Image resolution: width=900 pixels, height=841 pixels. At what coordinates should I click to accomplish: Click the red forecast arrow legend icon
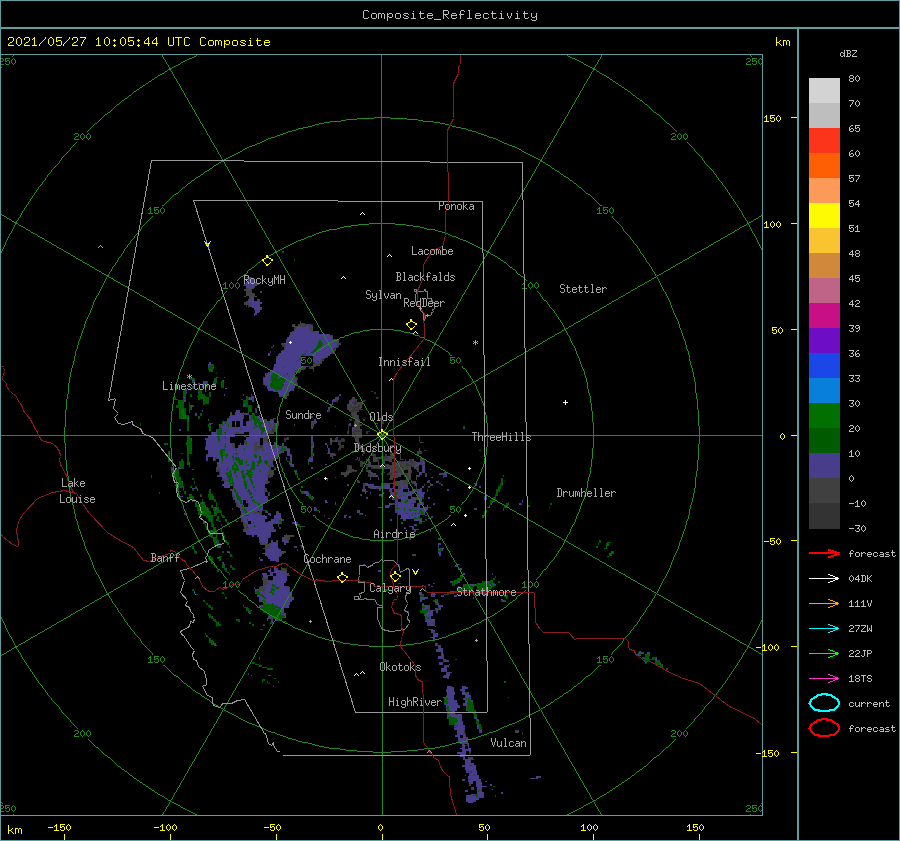(824, 553)
